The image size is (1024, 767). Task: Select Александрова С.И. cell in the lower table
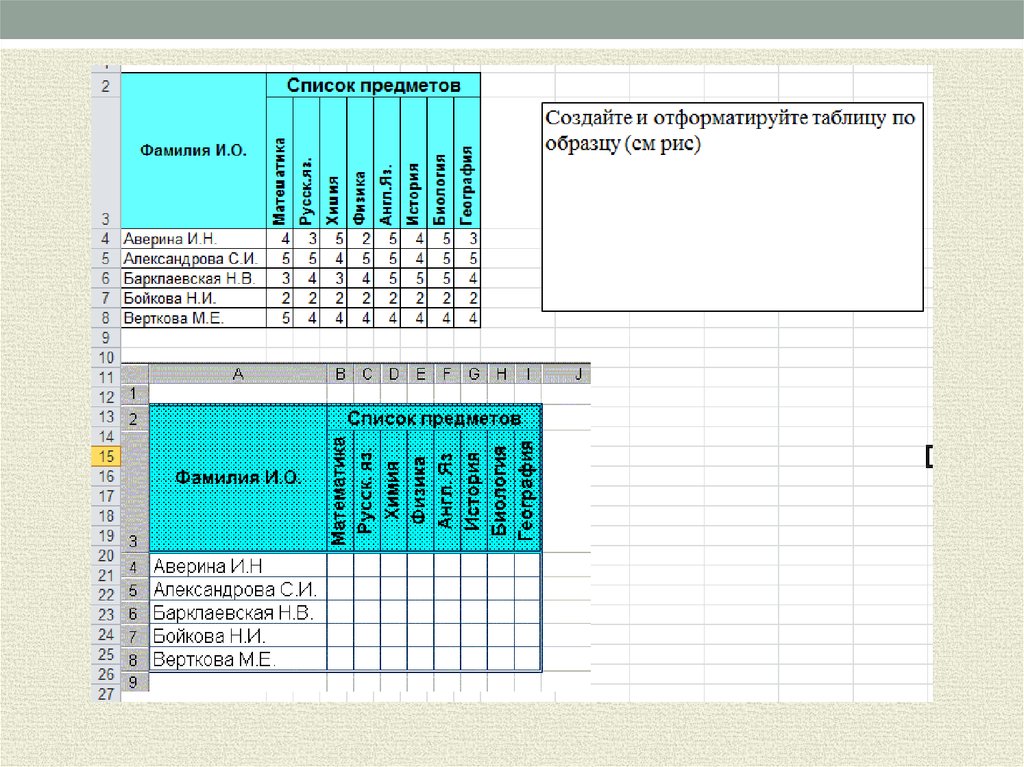pos(238,589)
